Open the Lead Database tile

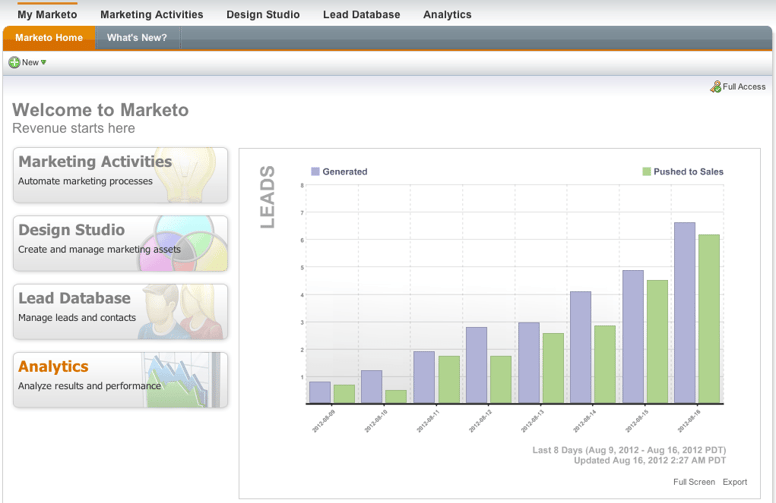(x=120, y=311)
